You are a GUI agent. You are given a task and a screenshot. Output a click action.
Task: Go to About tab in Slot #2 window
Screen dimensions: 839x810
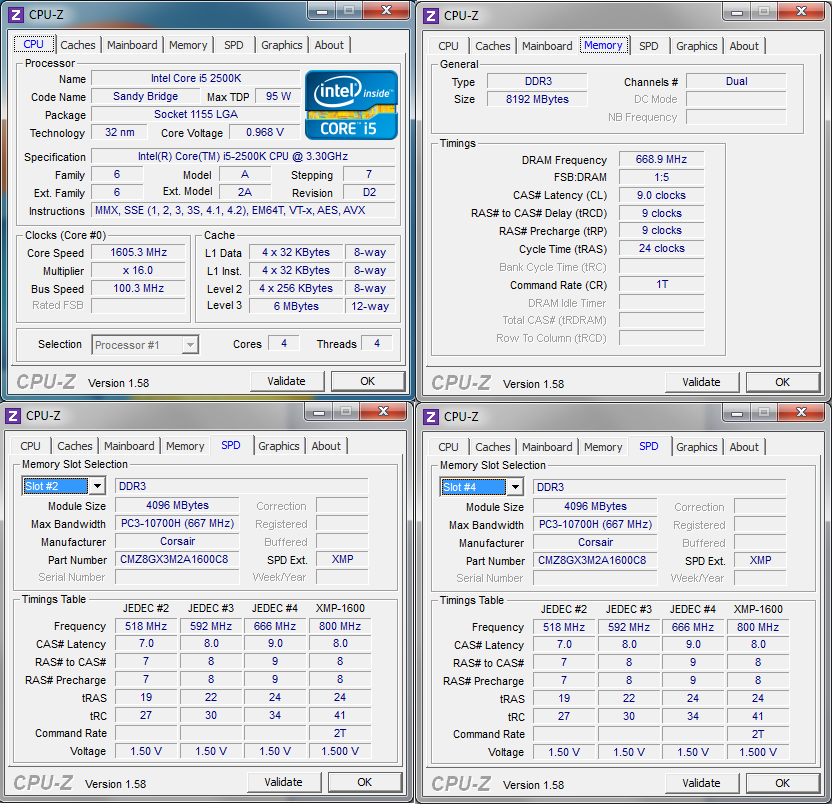pos(326,446)
